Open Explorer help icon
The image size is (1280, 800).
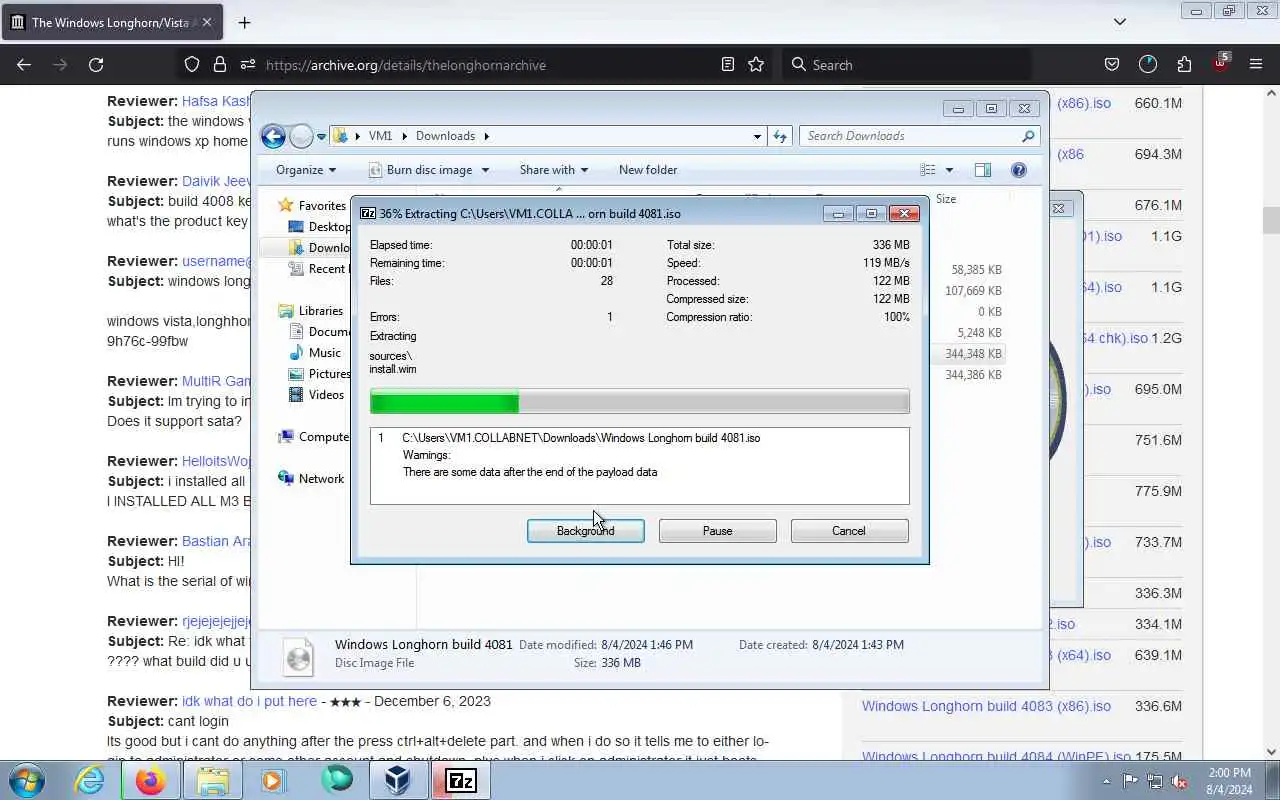1019,170
